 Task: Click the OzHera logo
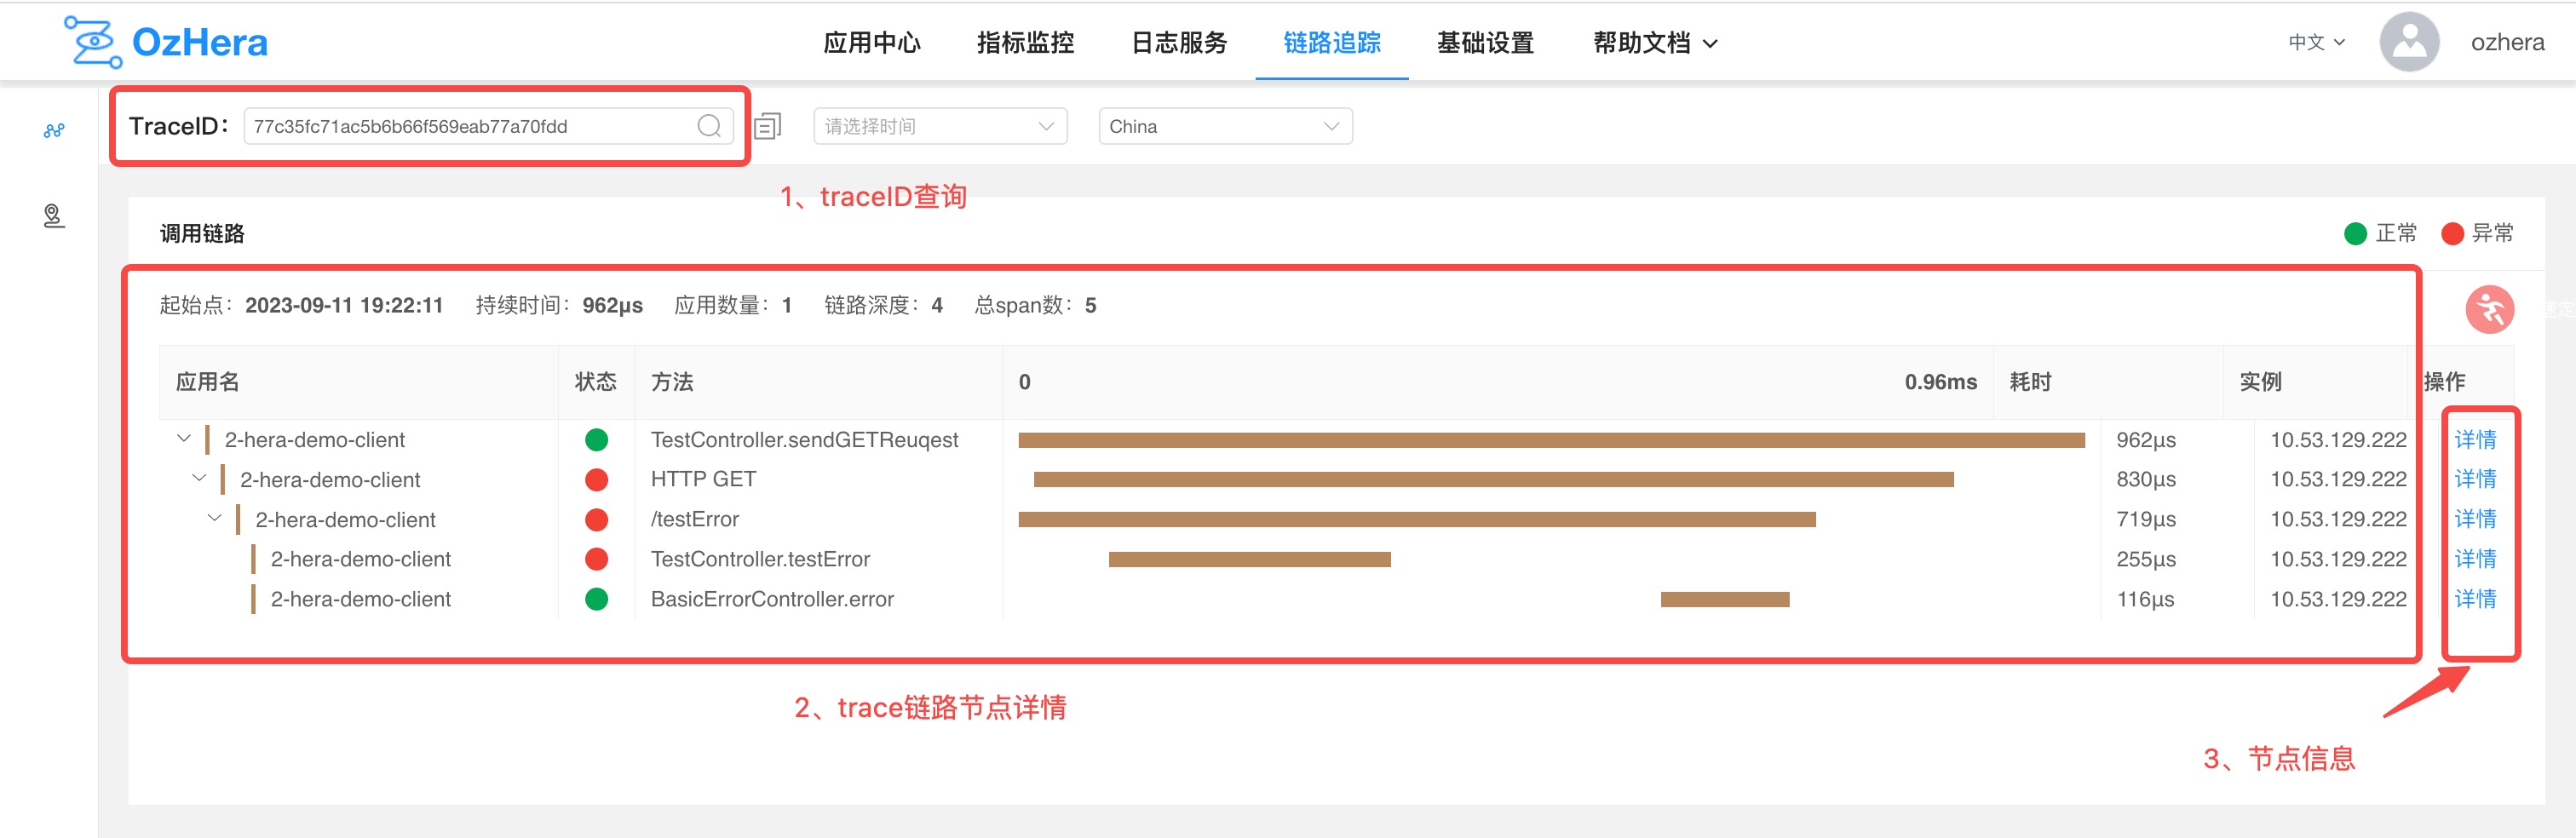coord(166,42)
